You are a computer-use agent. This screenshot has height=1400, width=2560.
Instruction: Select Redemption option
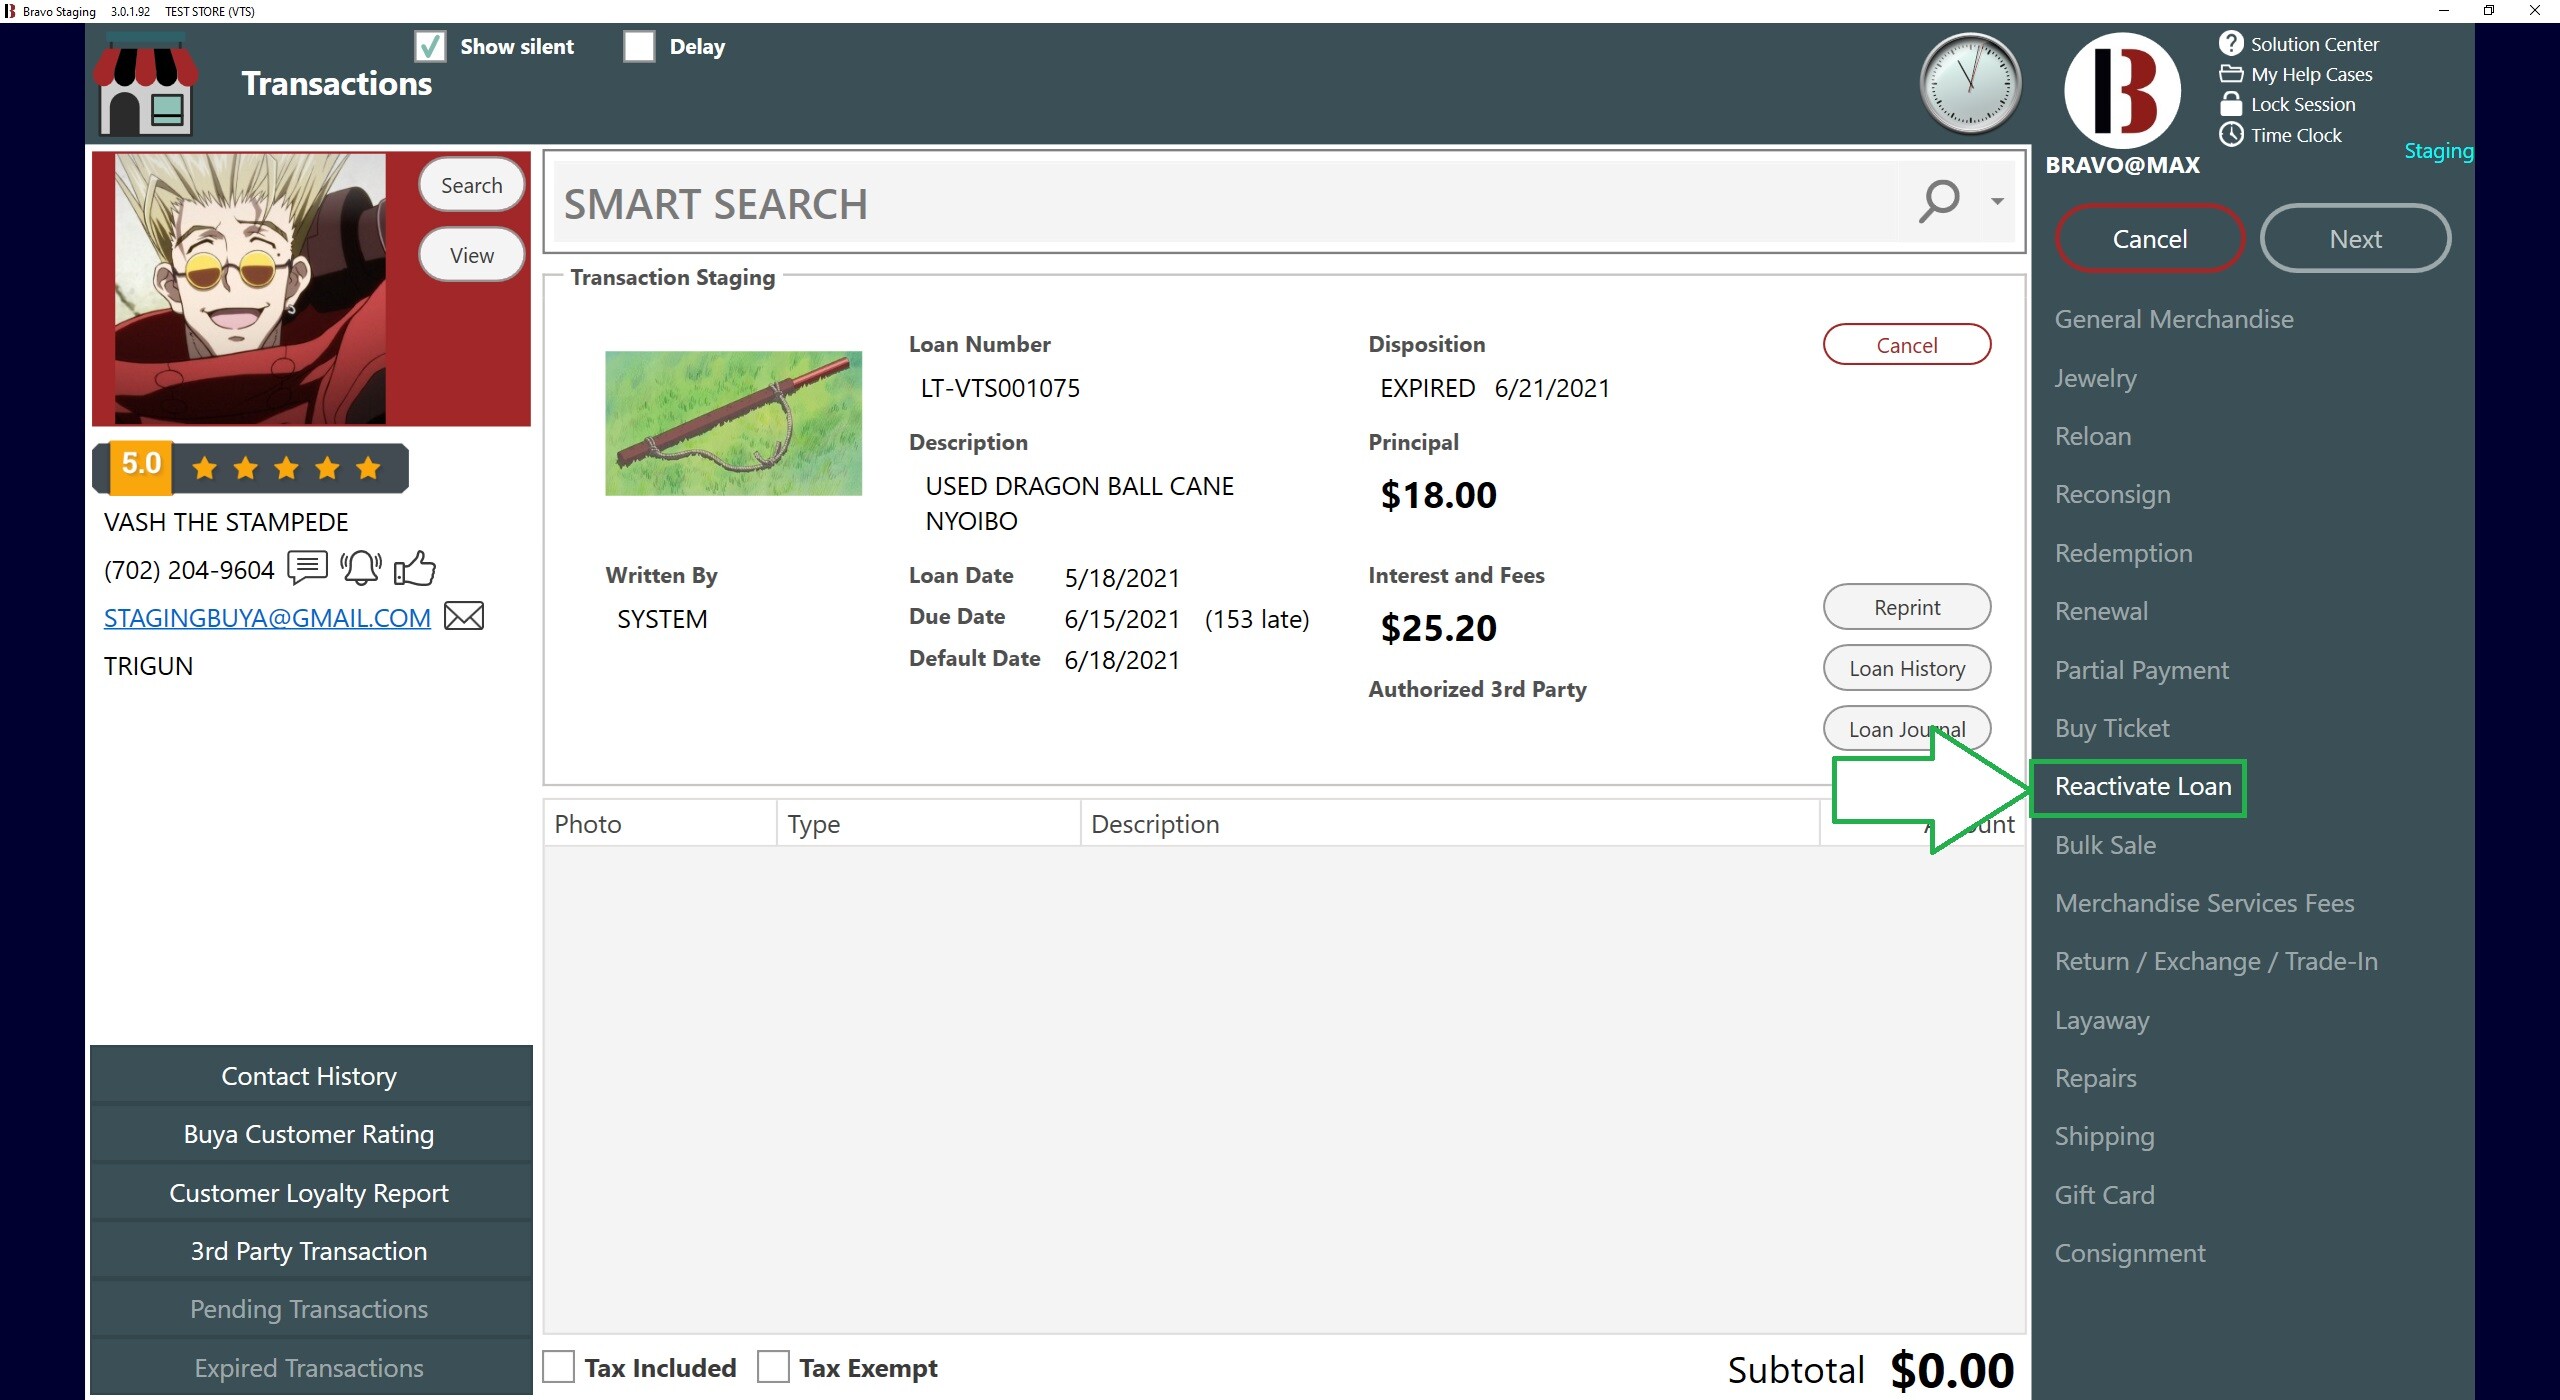2123,553
